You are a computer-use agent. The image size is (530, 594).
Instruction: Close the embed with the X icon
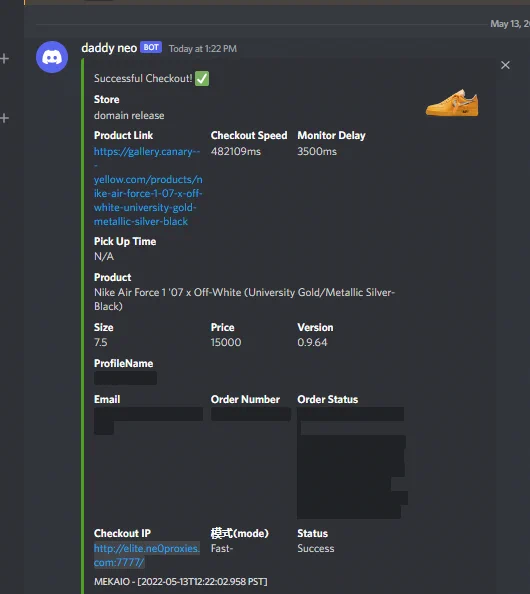505,65
